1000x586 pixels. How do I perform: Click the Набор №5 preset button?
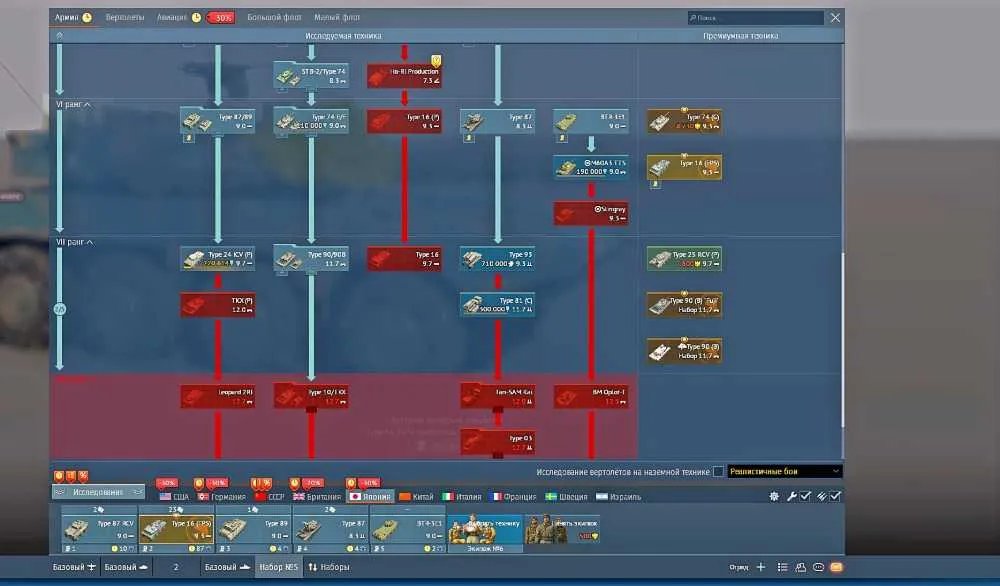(278, 567)
